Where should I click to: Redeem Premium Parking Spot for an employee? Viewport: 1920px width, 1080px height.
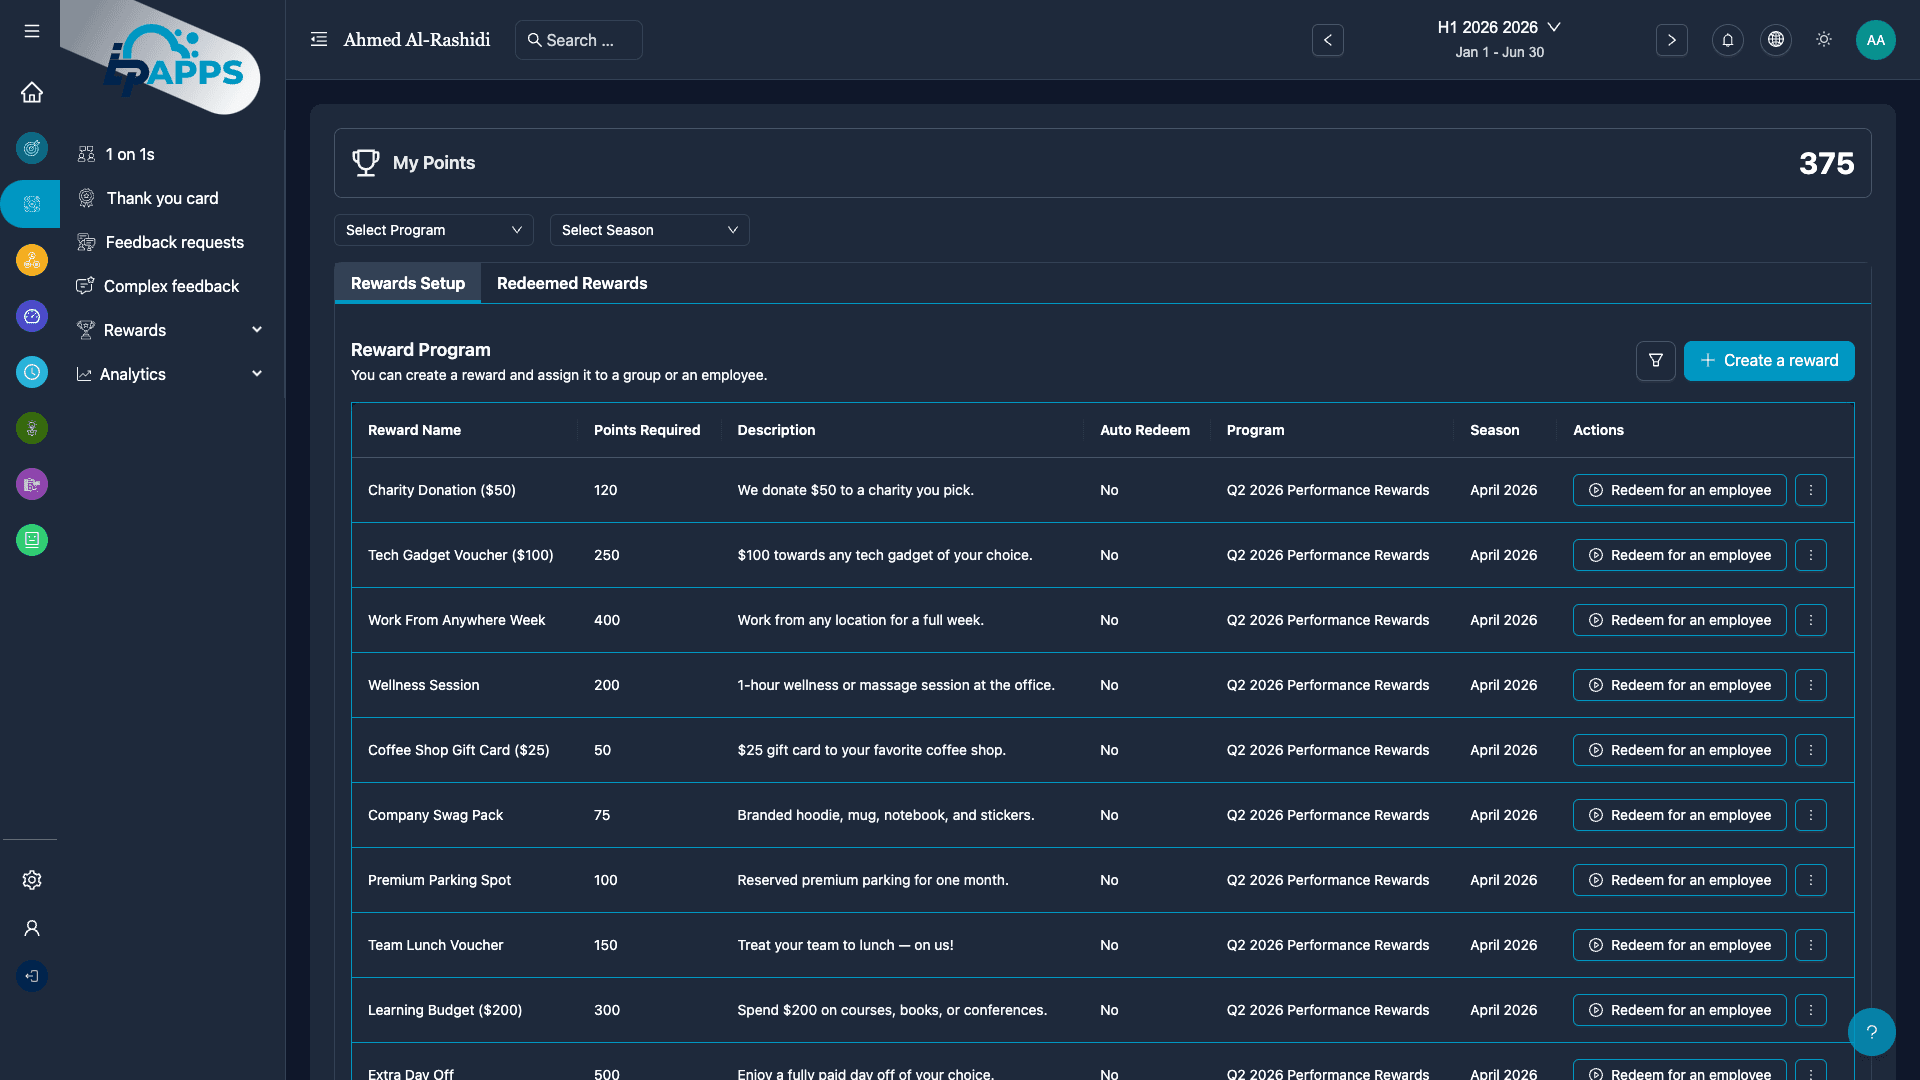tap(1680, 880)
